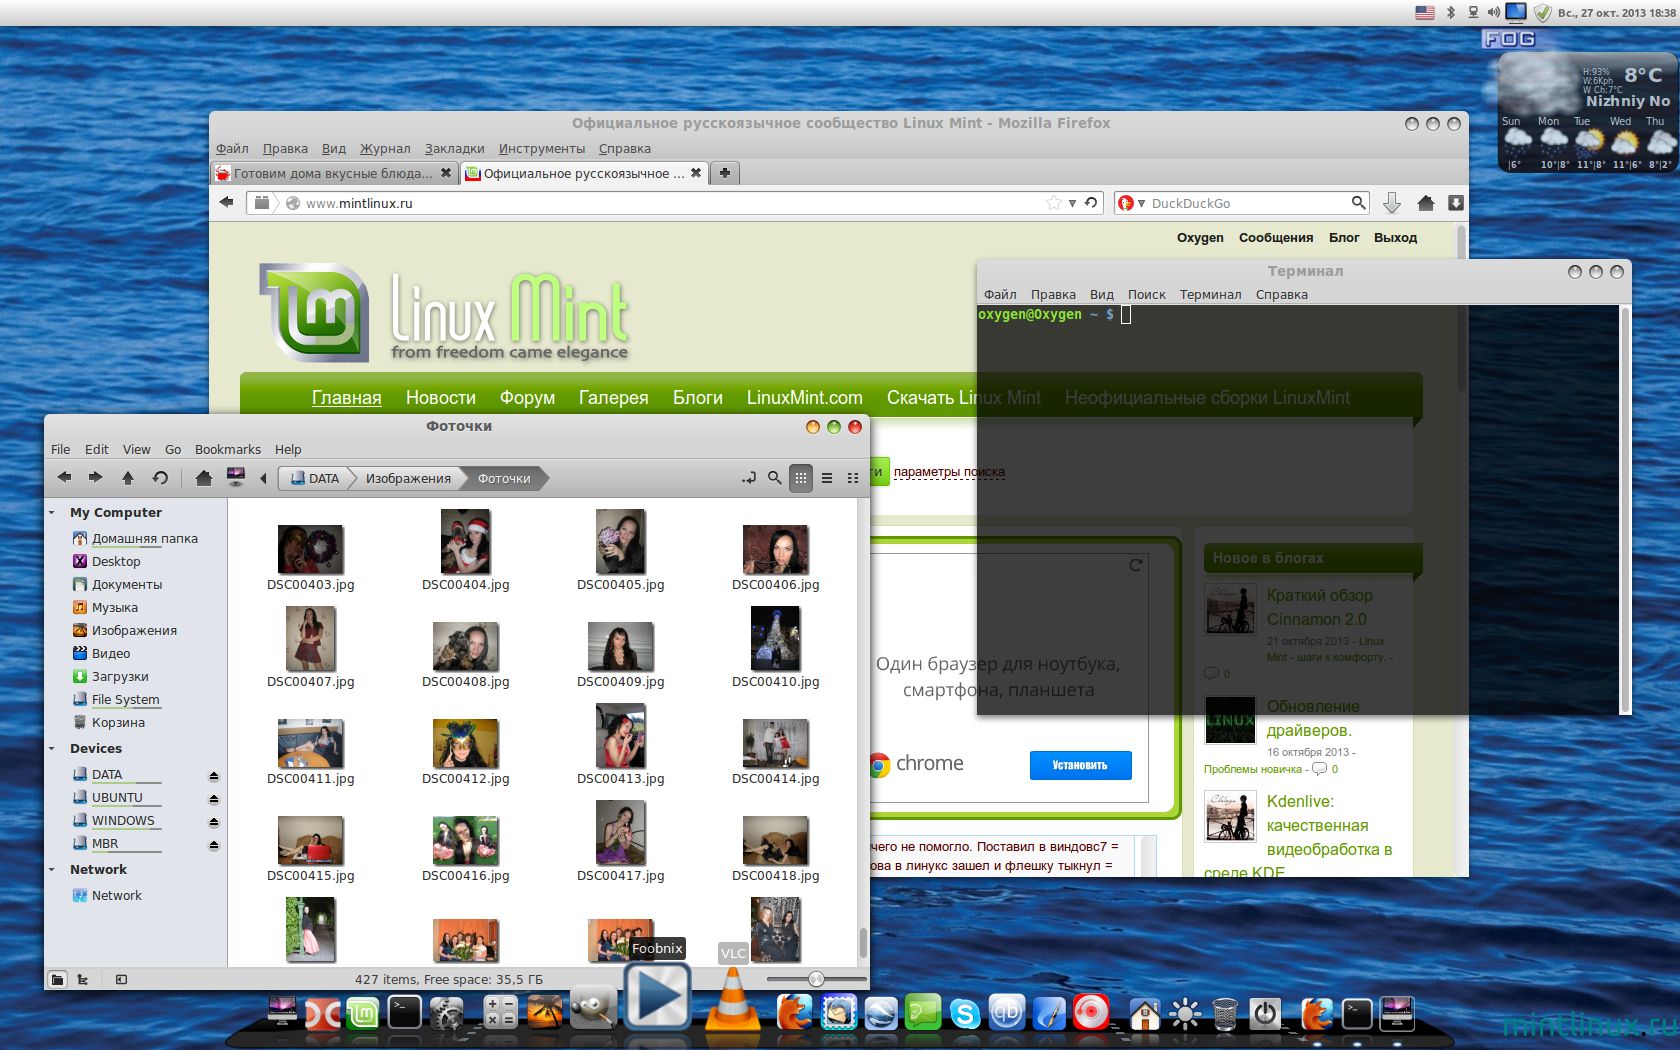Eject the WINDOWS device
The width and height of the screenshot is (1680, 1050).
click(x=213, y=822)
